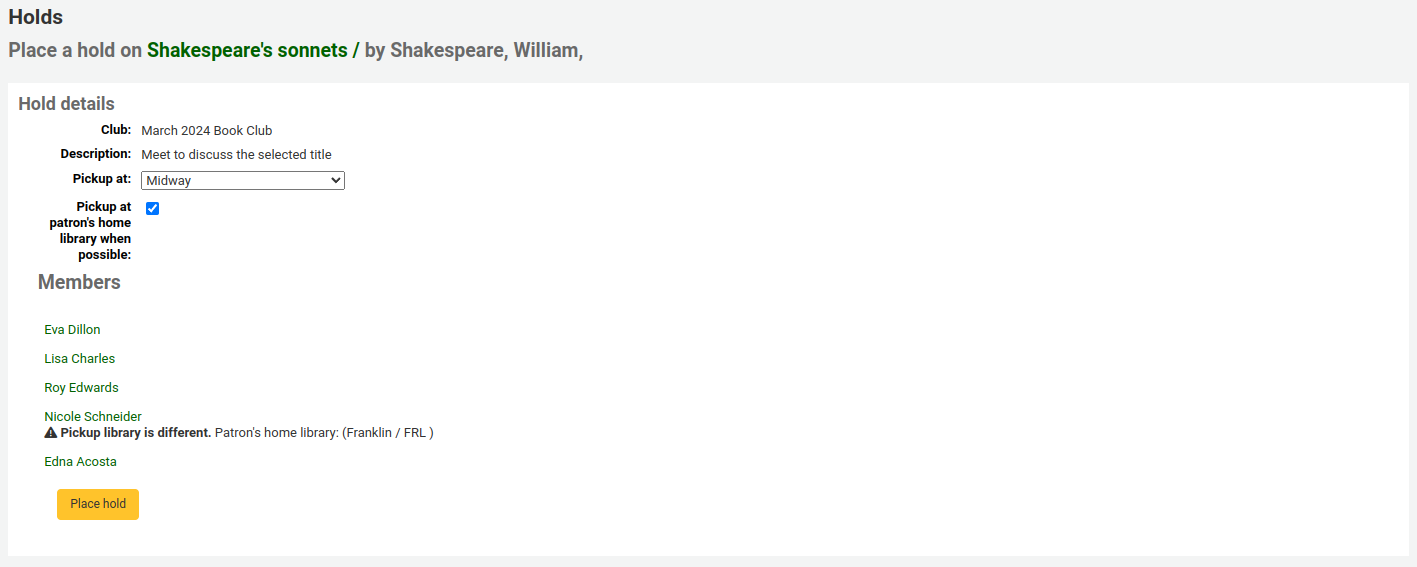Image resolution: width=1417 pixels, height=567 pixels.
Task: Click the March 2024 Book Club name text
Action: (x=207, y=131)
